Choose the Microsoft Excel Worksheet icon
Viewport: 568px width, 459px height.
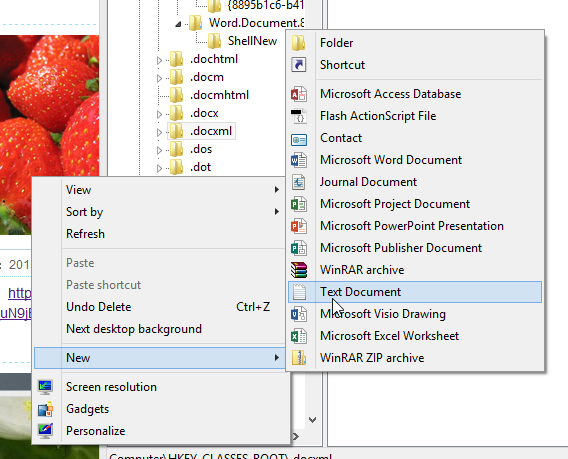[x=299, y=336]
